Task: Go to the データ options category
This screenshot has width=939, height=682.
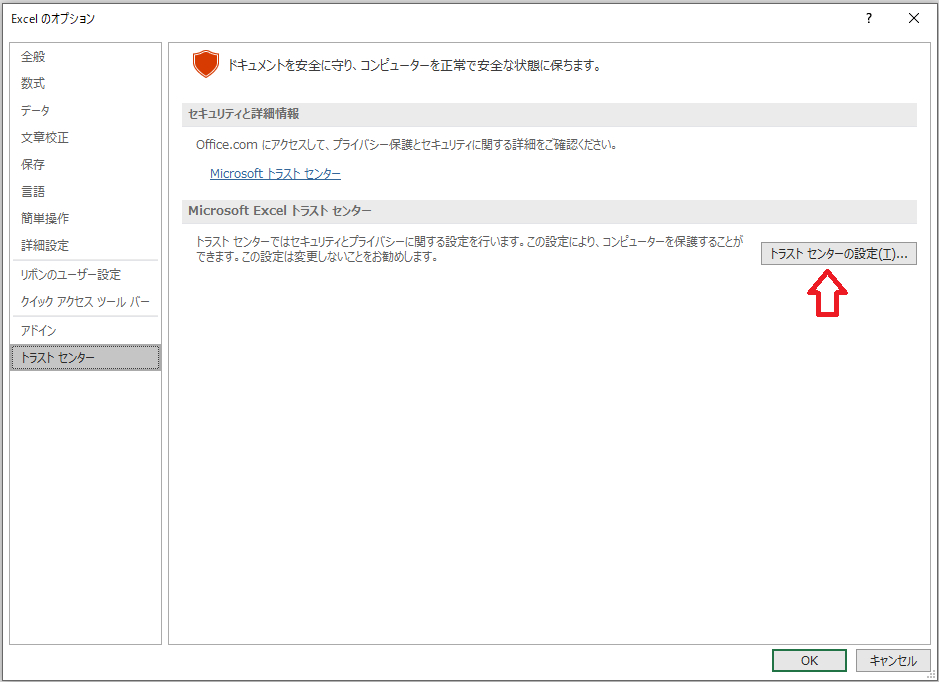Action: click(x=86, y=111)
